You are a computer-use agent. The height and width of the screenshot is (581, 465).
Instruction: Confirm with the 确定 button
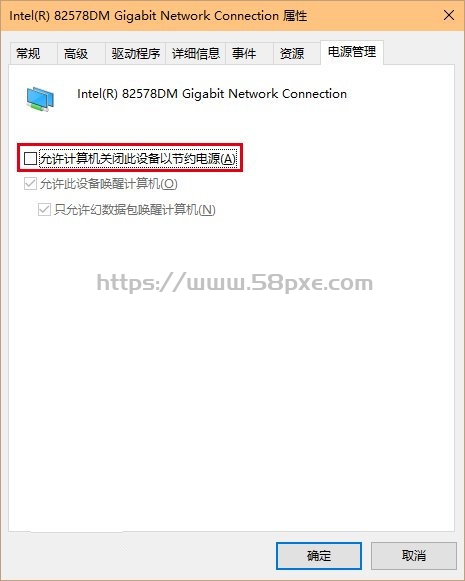pos(319,556)
